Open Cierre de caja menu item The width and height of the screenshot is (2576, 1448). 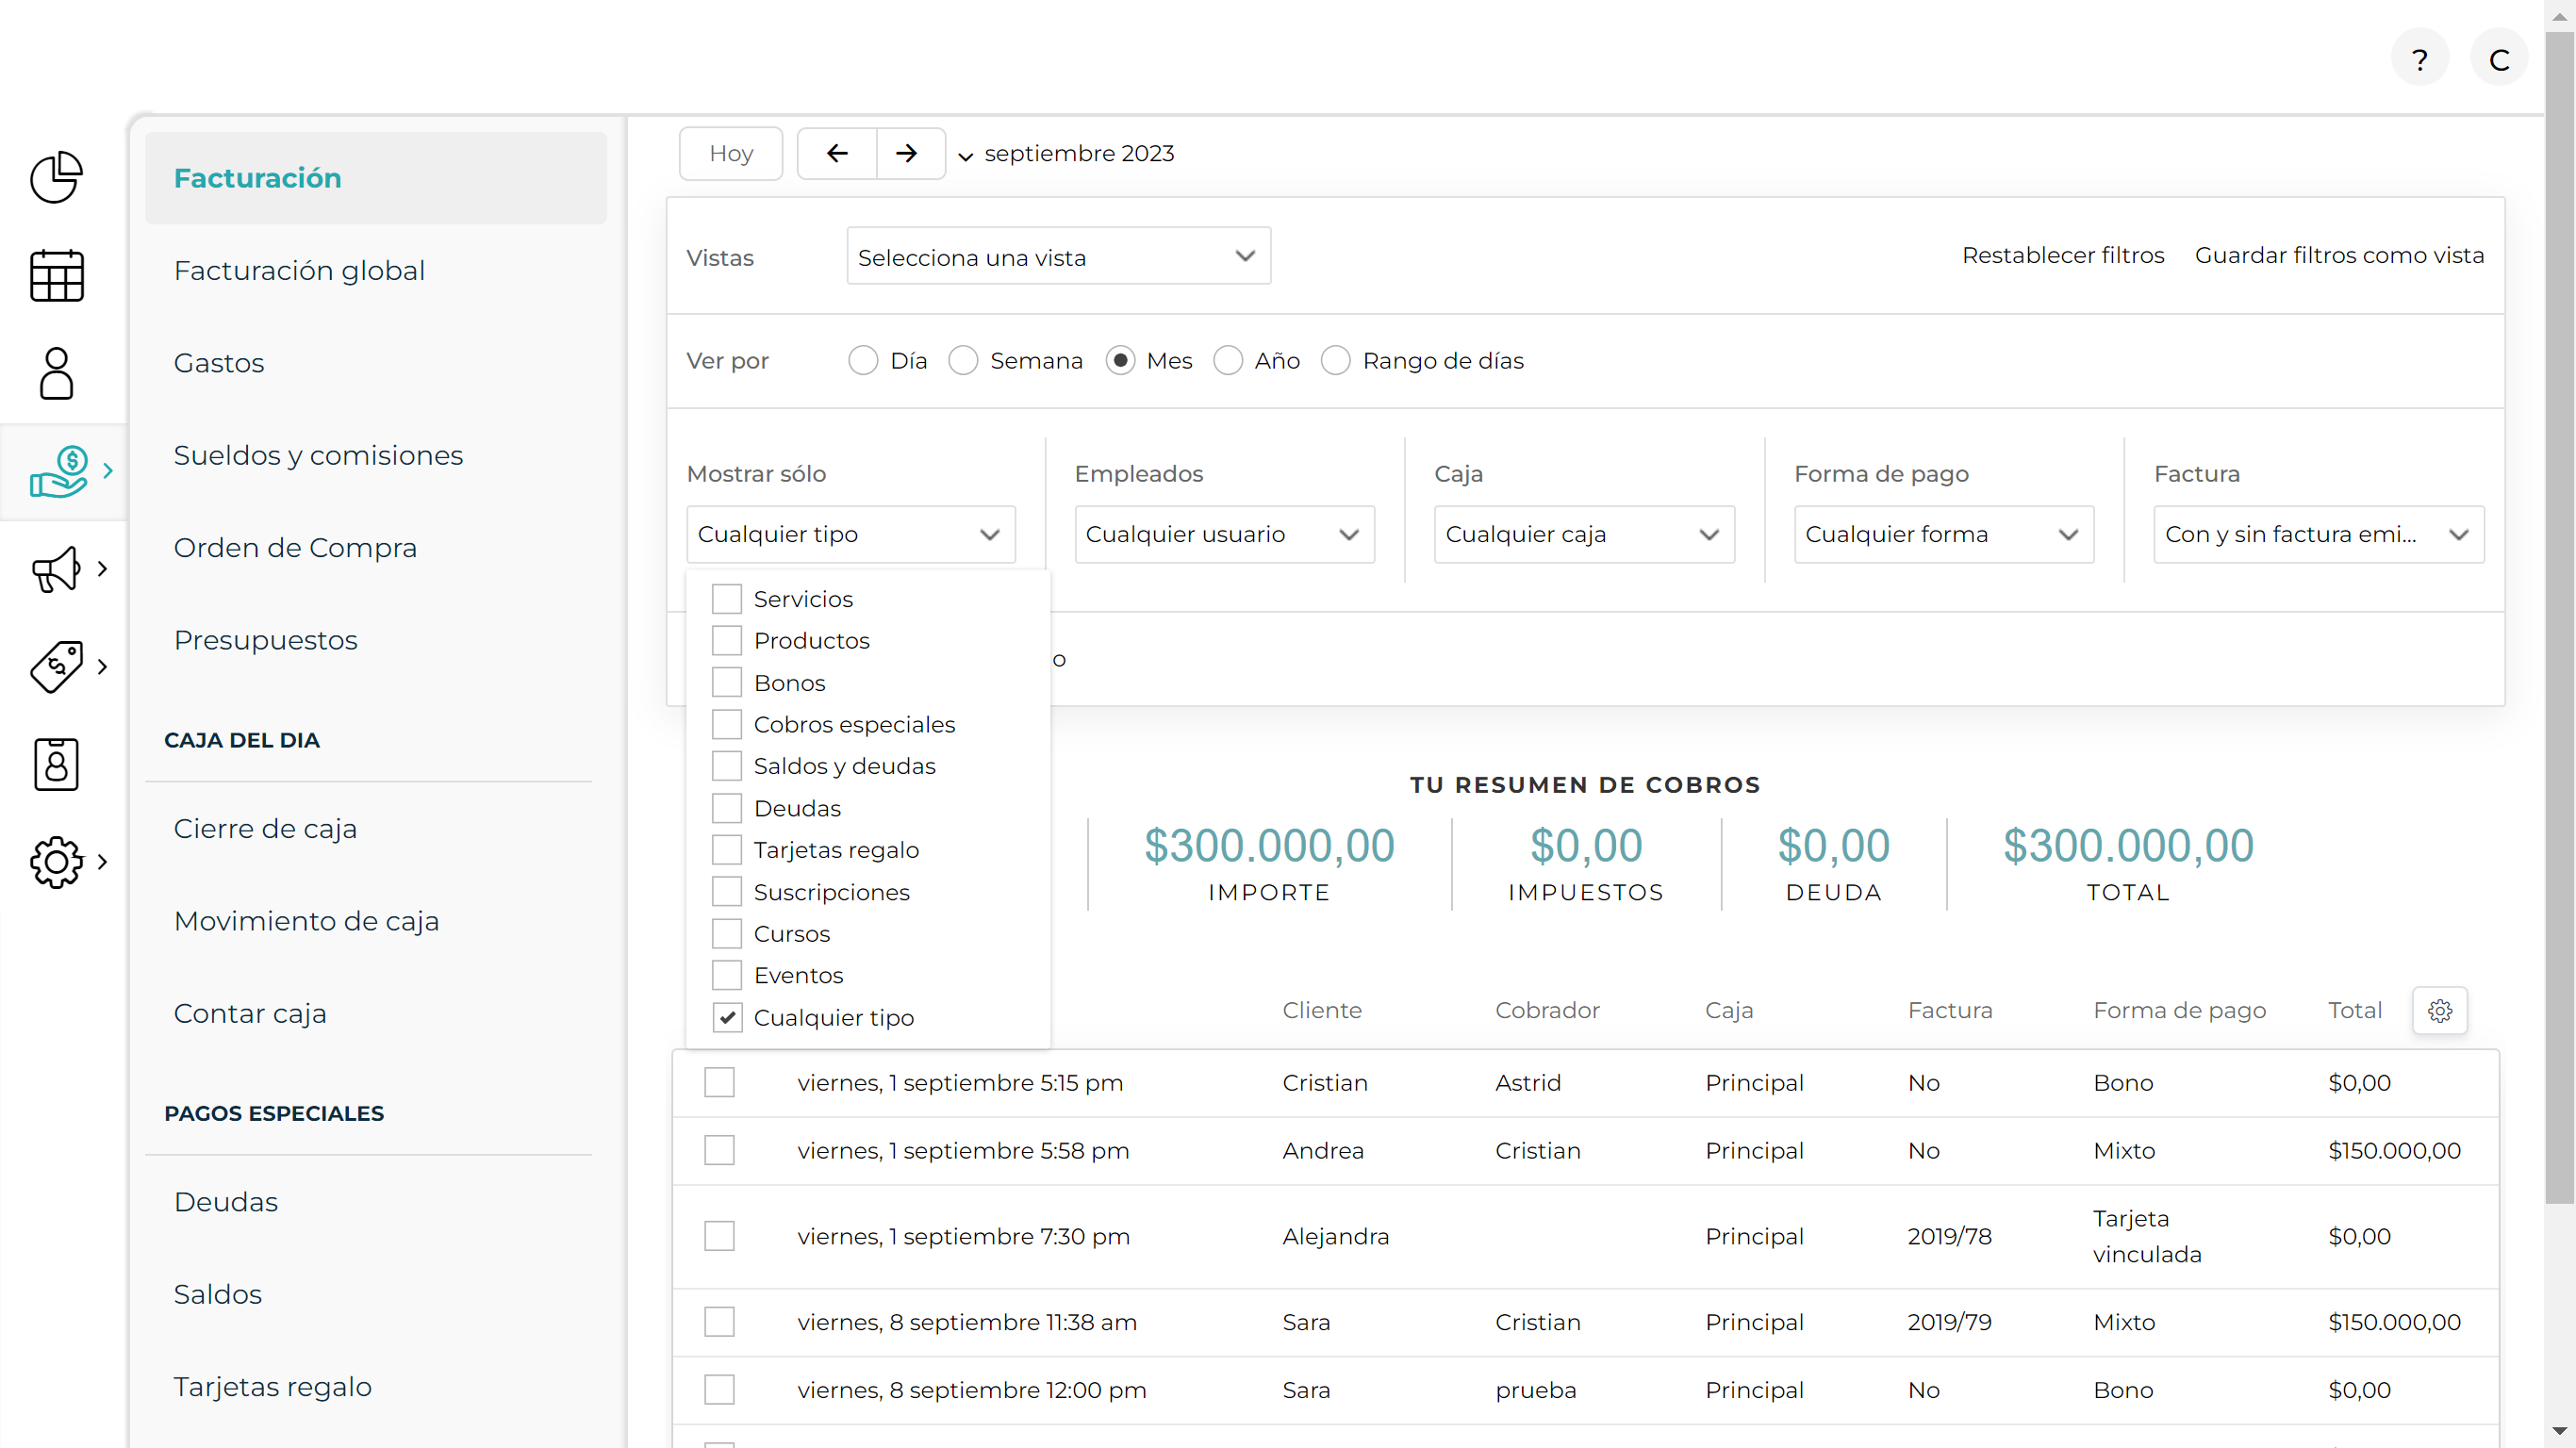click(x=265, y=829)
